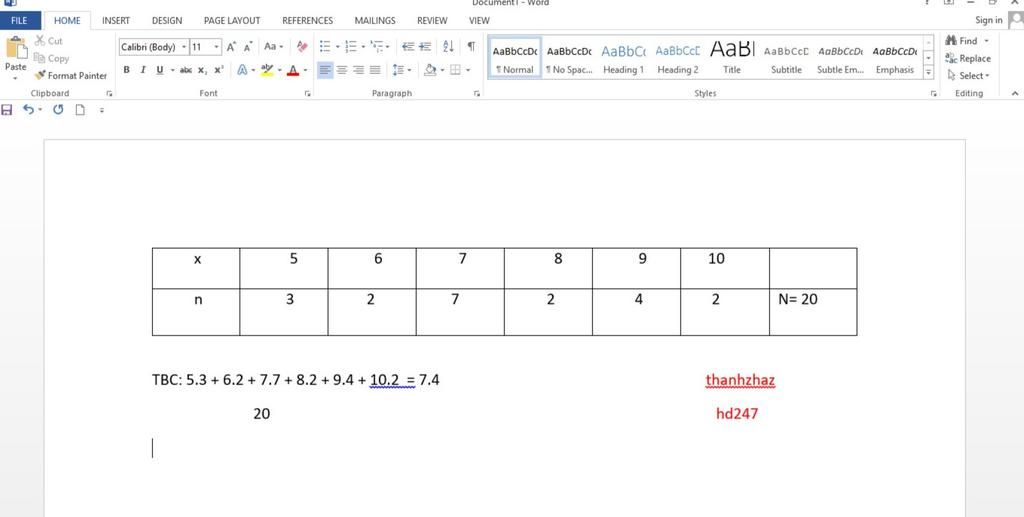Redo the last action

click(x=58, y=110)
